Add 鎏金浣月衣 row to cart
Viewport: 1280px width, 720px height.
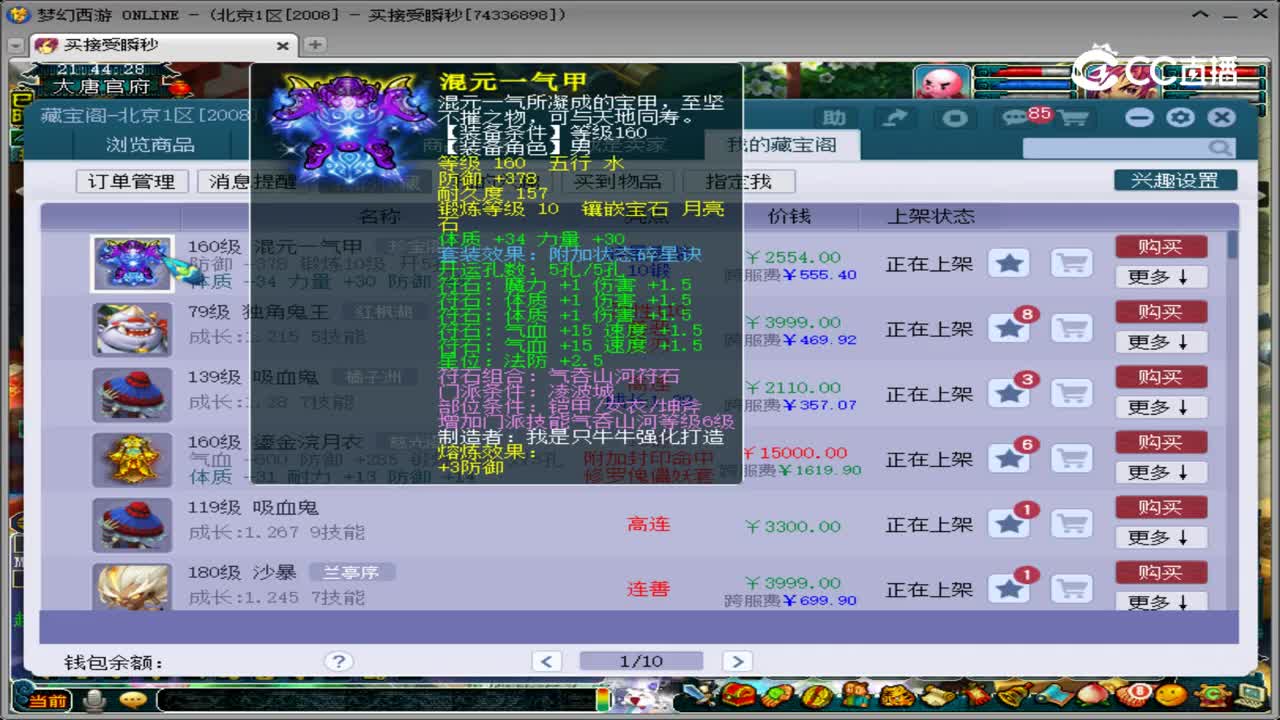(x=1072, y=459)
